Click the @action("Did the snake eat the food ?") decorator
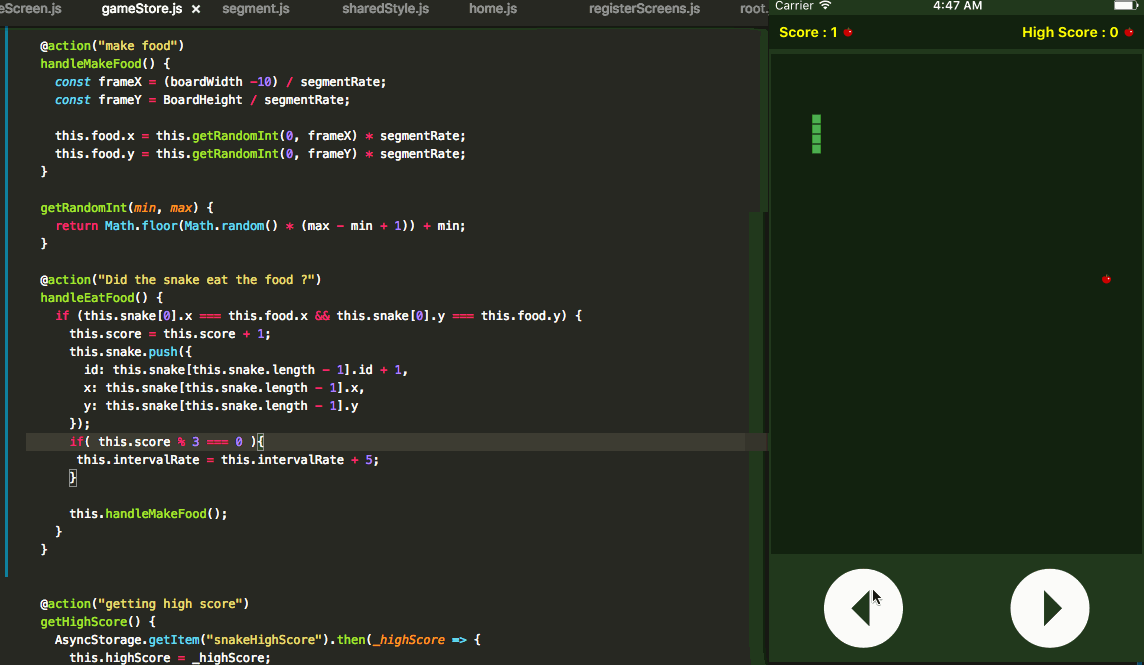Screen dimensions: 1144x665 pyautogui.click(x=181, y=280)
